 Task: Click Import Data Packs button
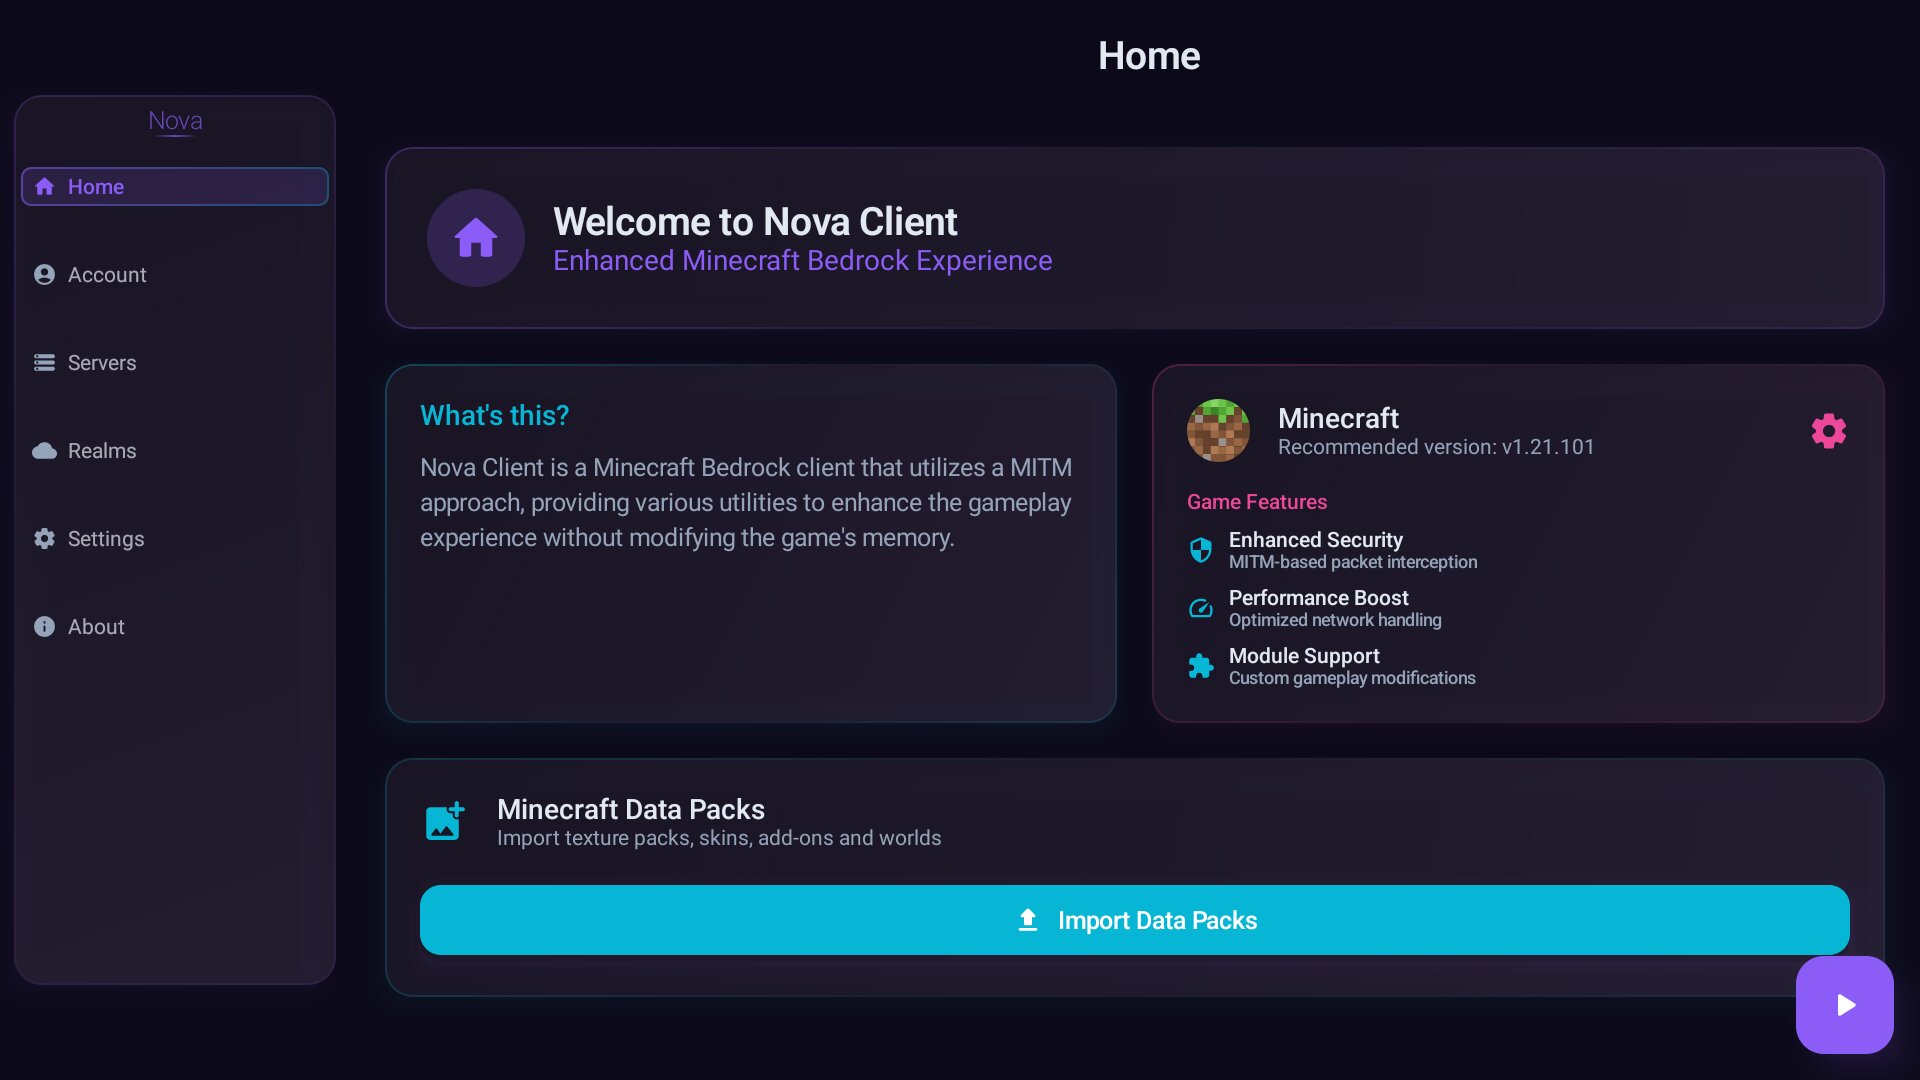[1134, 920]
